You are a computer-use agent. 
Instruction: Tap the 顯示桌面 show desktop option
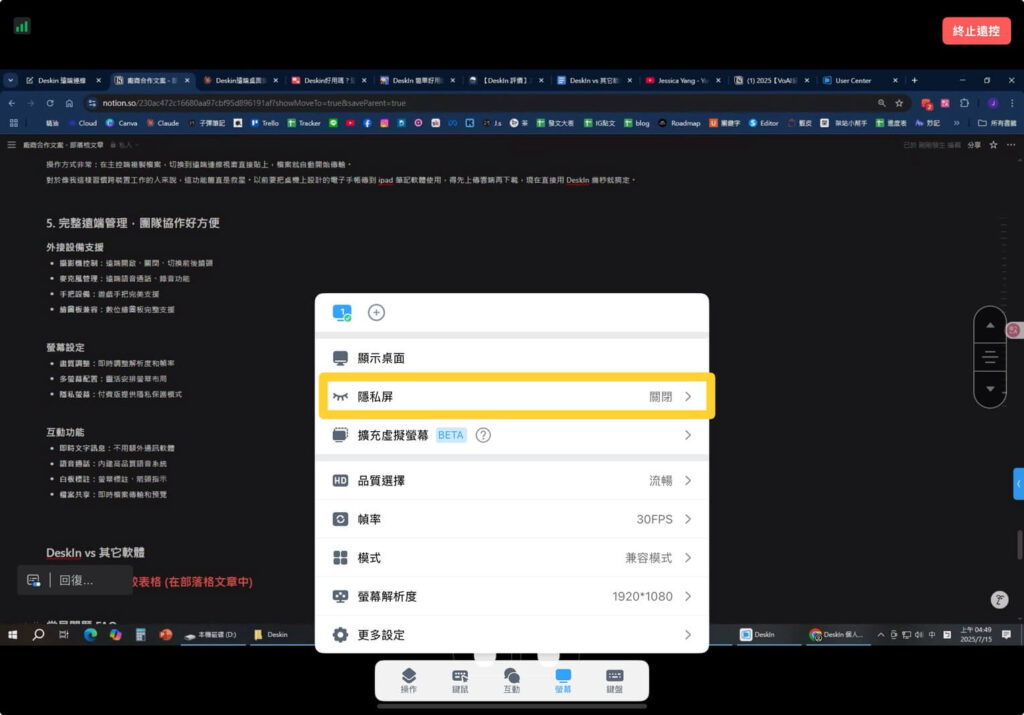[512, 358]
